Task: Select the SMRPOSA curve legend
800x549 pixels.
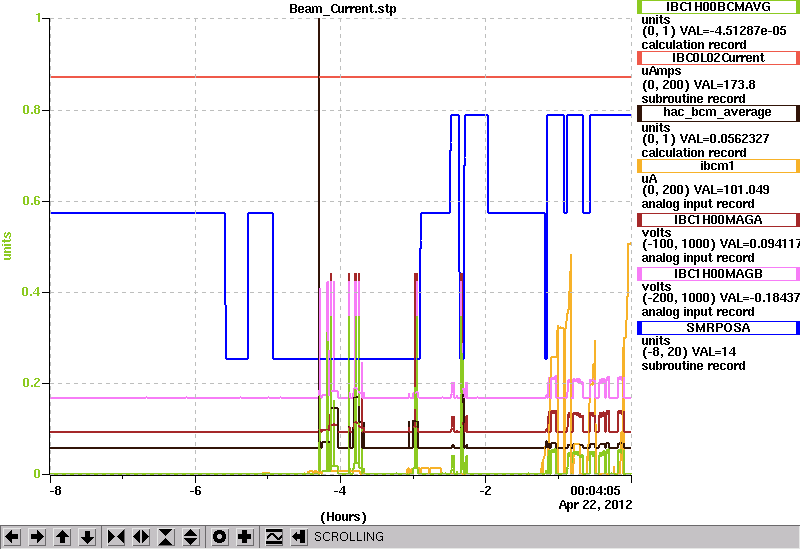Action: pyautogui.click(x=718, y=328)
